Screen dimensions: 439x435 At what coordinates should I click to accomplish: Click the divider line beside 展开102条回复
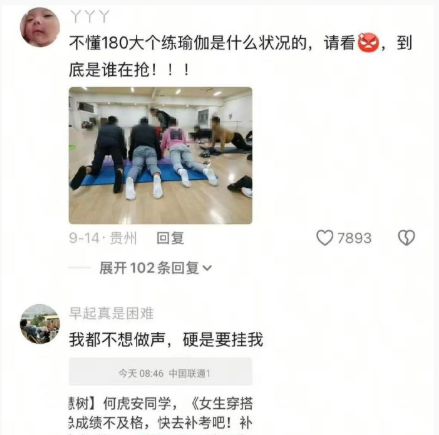point(80,268)
